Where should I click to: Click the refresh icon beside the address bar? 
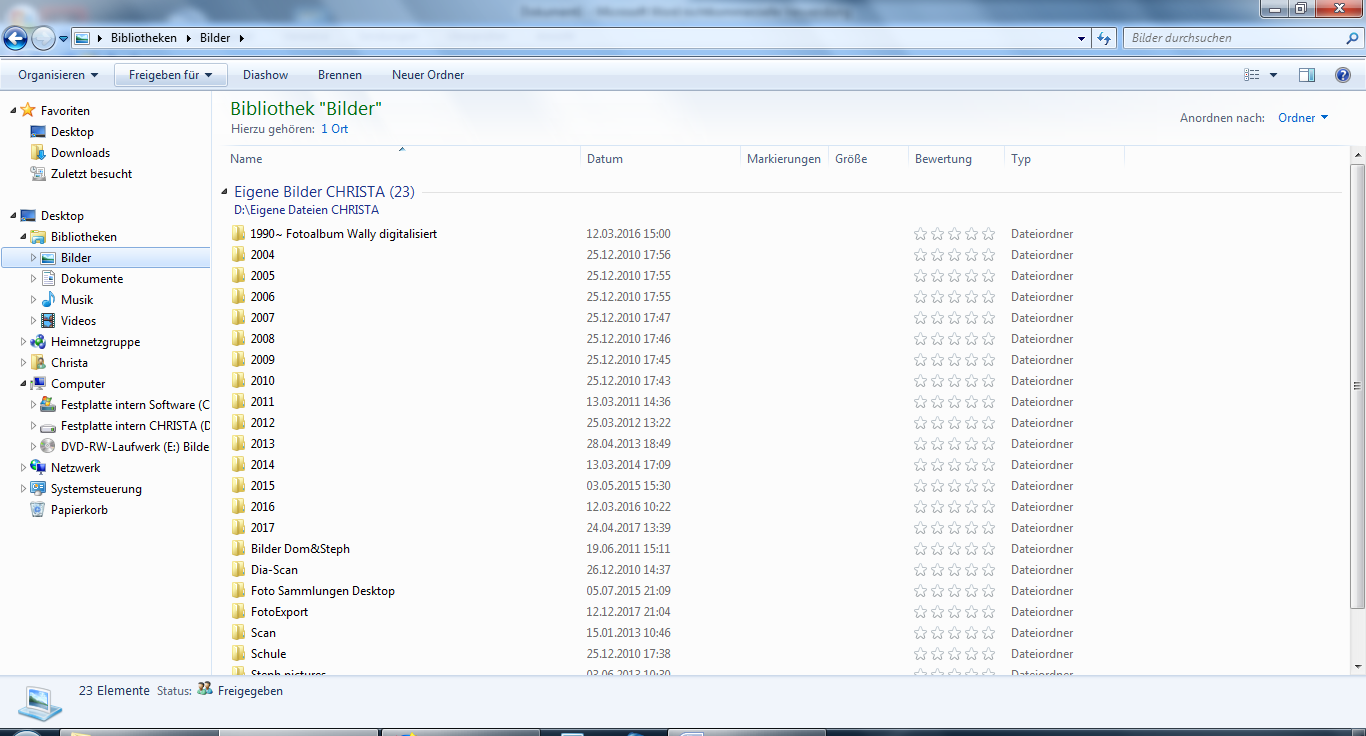pyautogui.click(x=1104, y=38)
